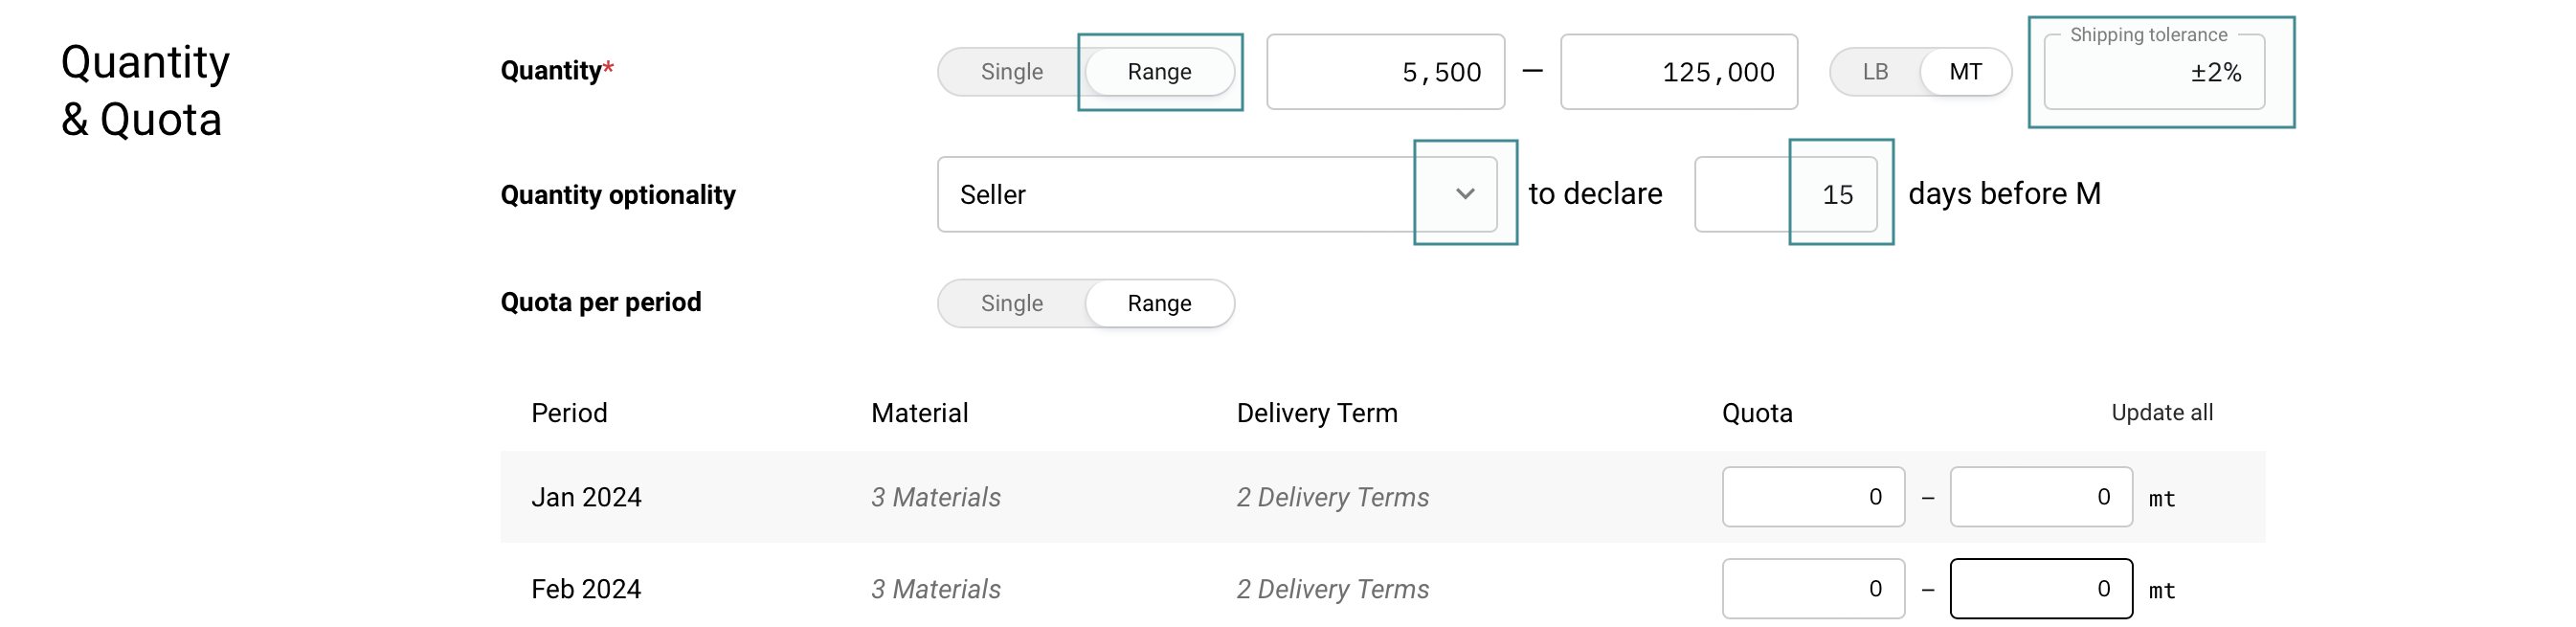This screenshot has height=627, width=2576.
Task: Open the Seller quantity optionality dropdown
Action: point(1180,194)
